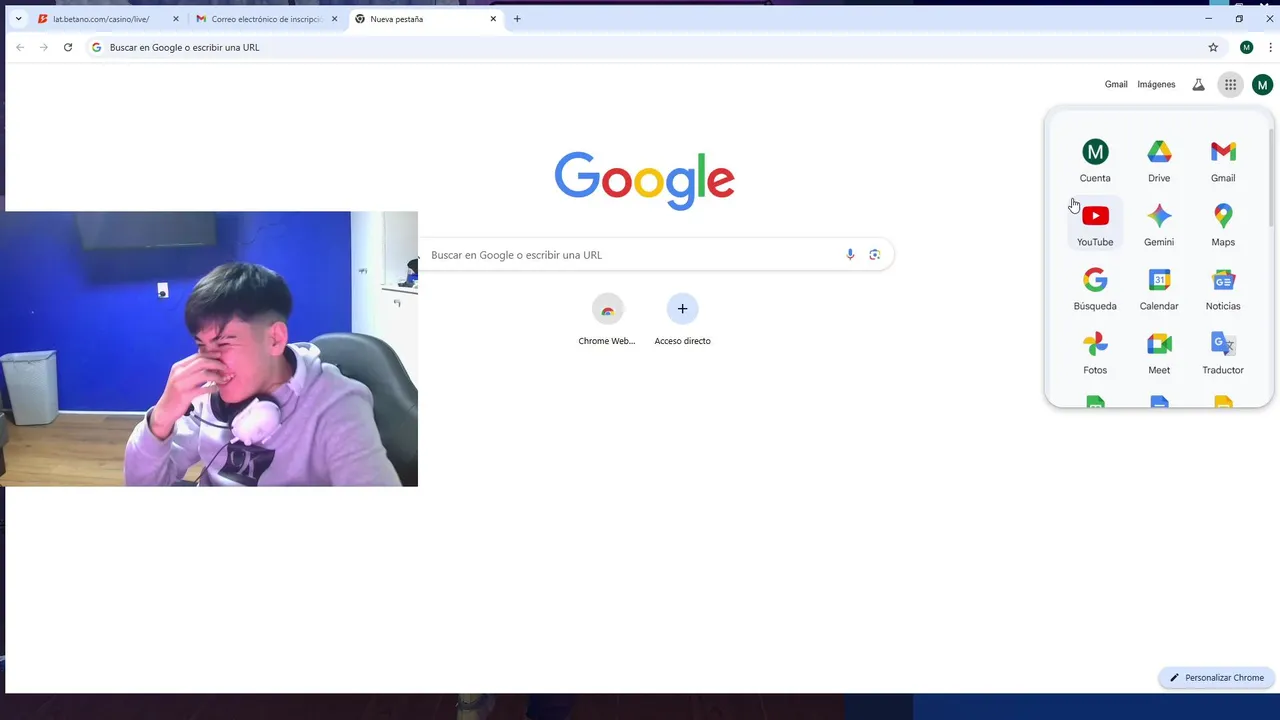Search by image with Lens icon
Image resolution: width=1280 pixels, height=720 pixels.
pos(874,255)
